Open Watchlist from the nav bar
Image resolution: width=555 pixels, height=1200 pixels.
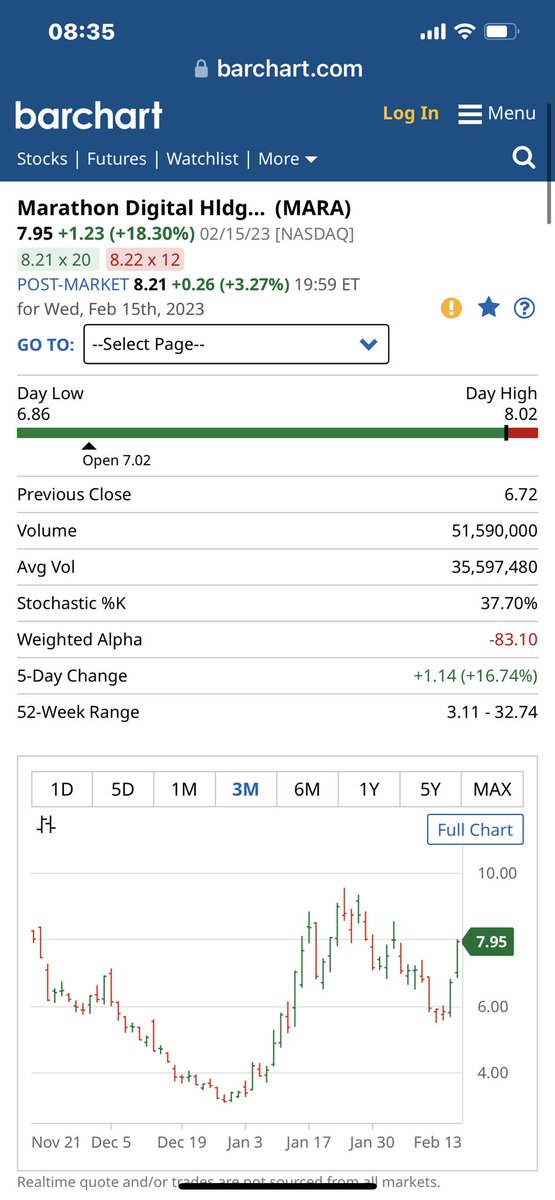[x=202, y=159]
